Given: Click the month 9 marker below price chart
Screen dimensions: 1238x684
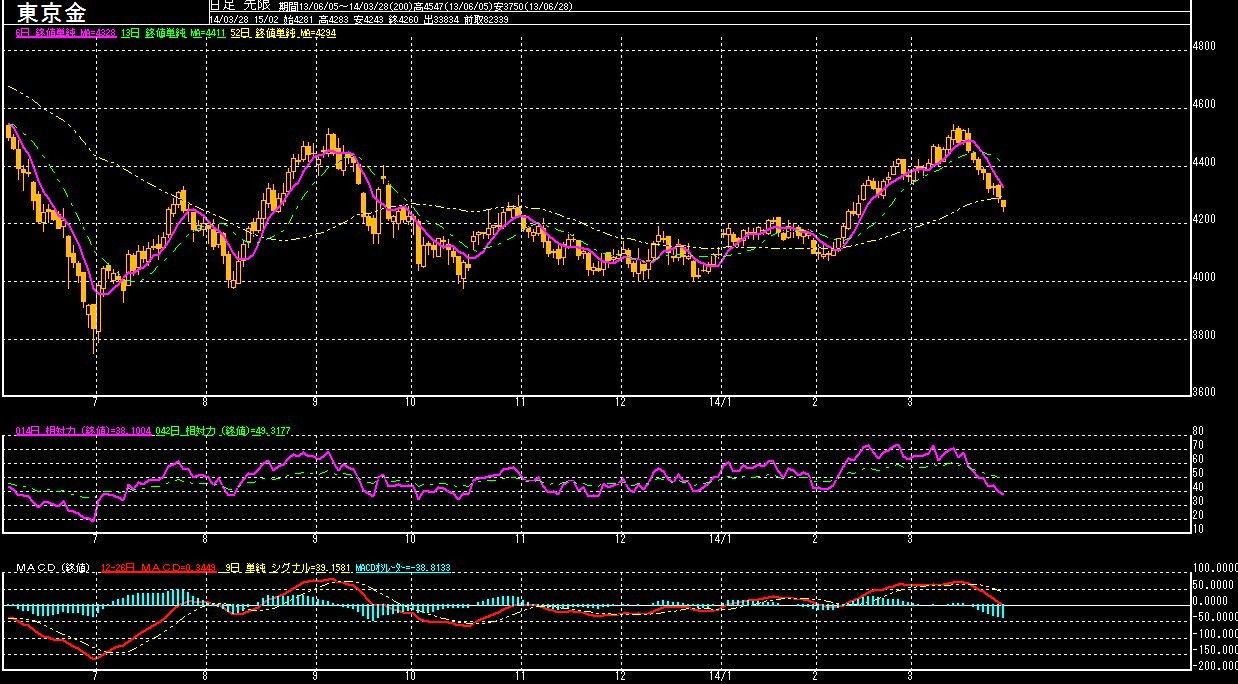Looking at the screenshot, I should 315,403.
